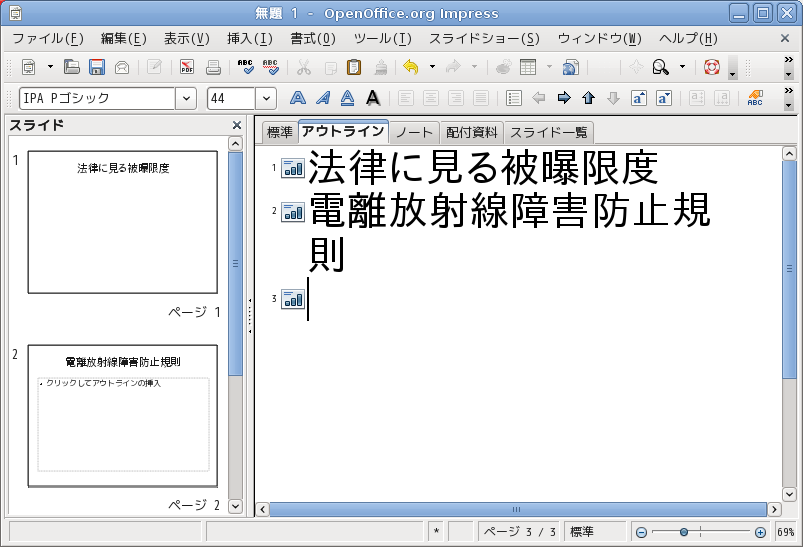Open the New document type dropdown arrow
This screenshot has width=803, height=547.
pos(50,67)
